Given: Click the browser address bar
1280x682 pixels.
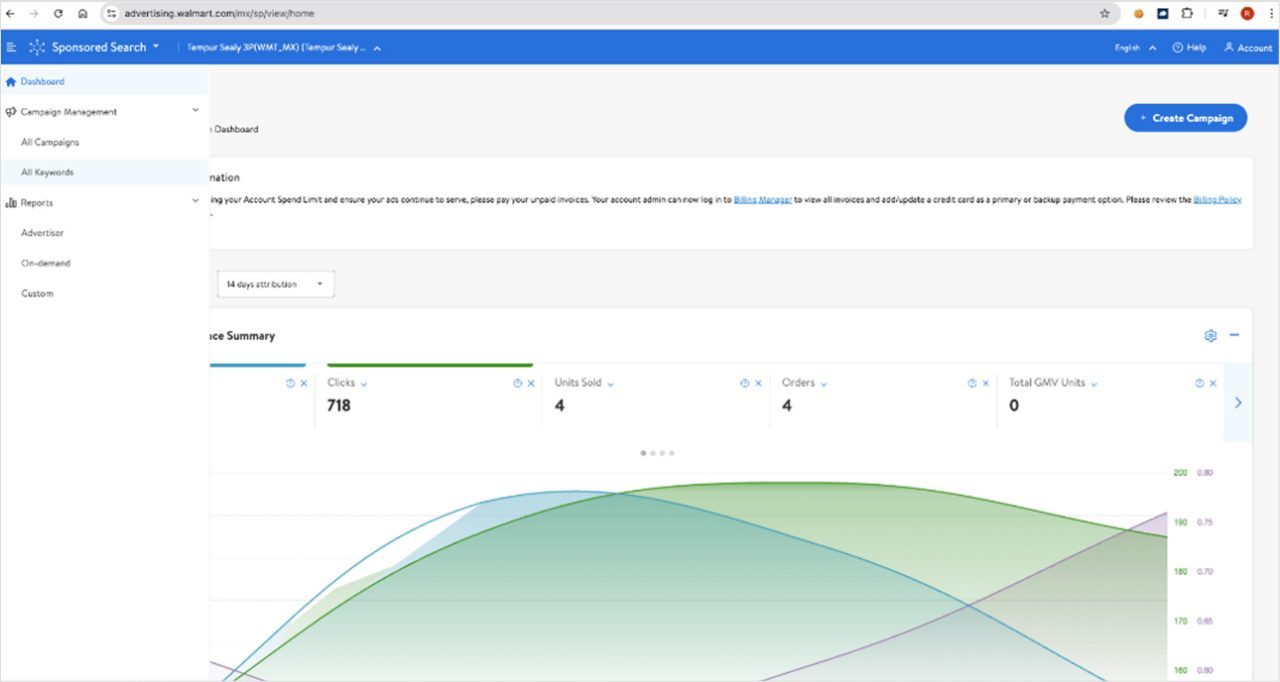Looking at the screenshot, I should coord(600,13).
